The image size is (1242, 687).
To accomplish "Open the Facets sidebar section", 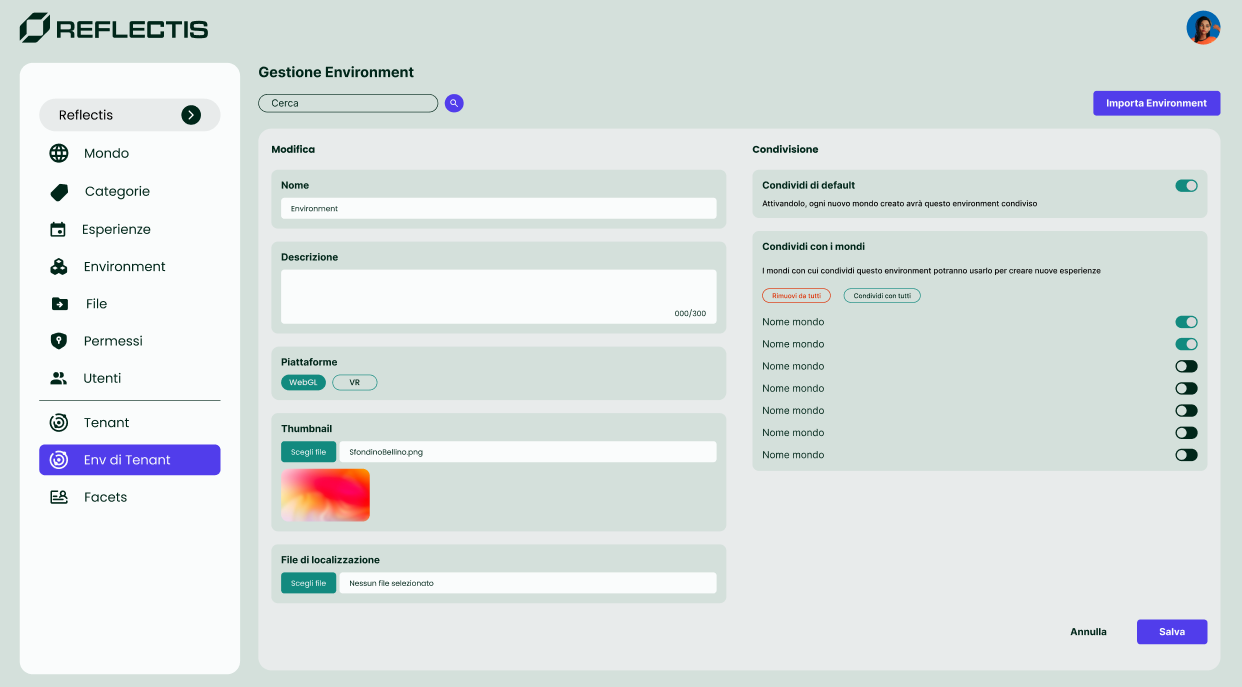I will pyautogui.click(x=104, y=496).
